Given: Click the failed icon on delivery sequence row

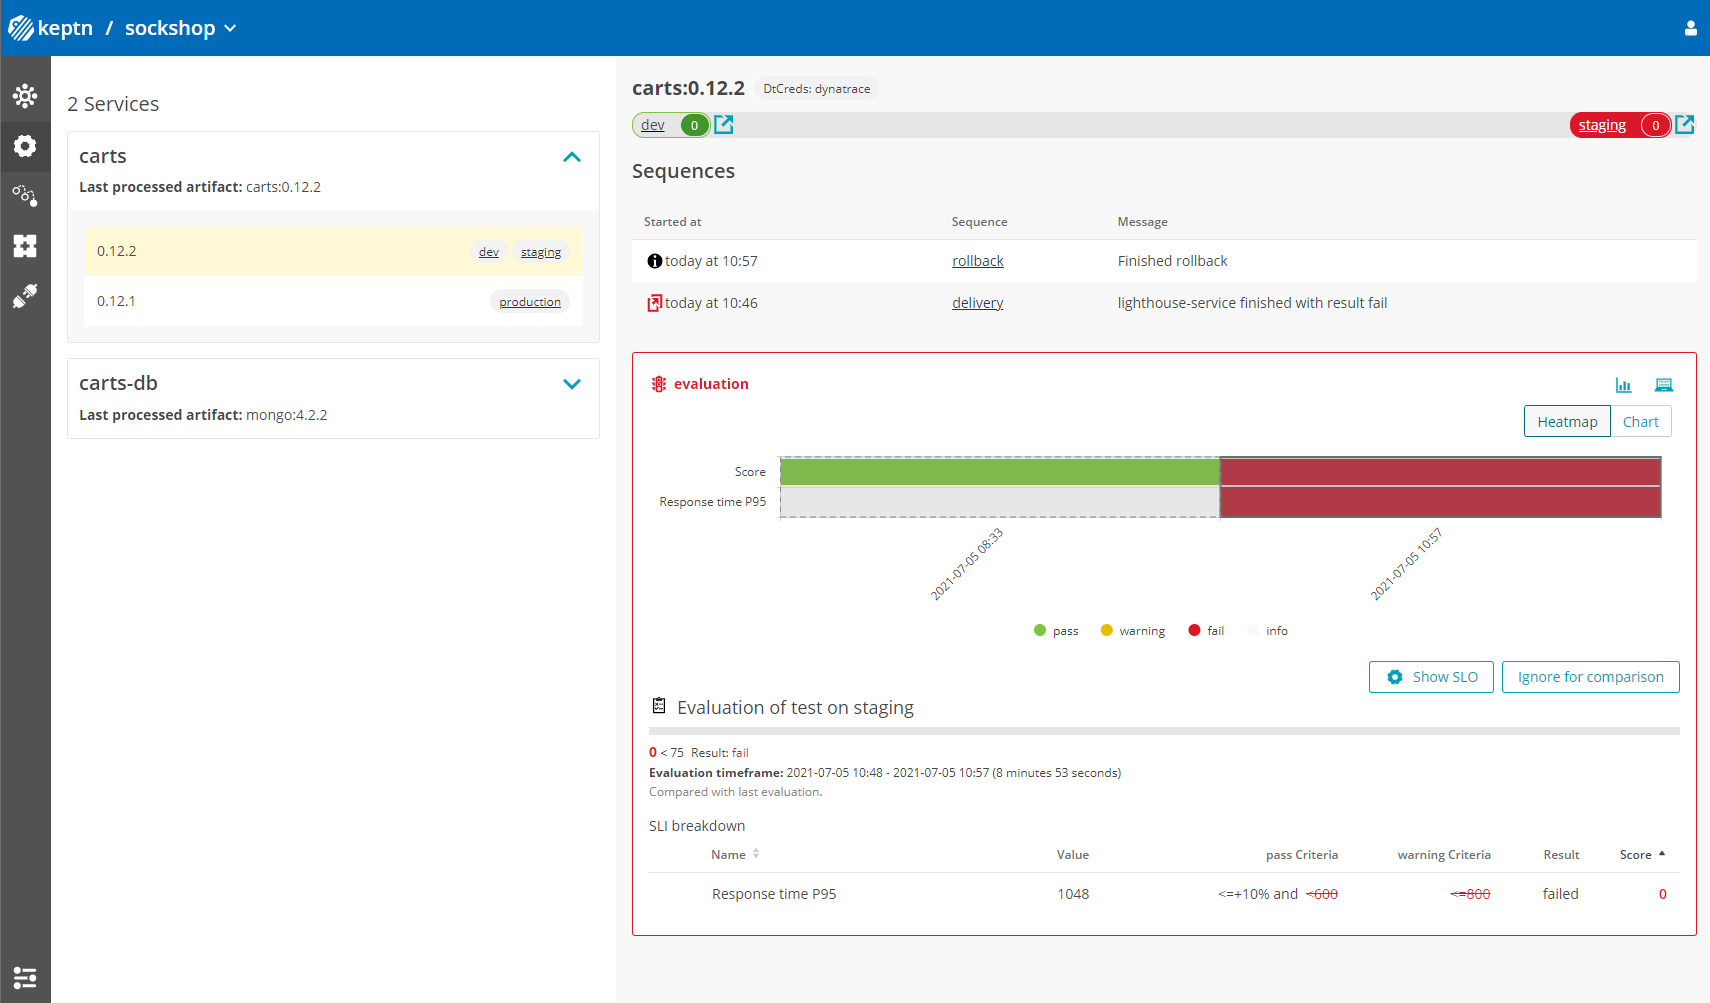Looking at the screenshot, I should coord(655,303).
